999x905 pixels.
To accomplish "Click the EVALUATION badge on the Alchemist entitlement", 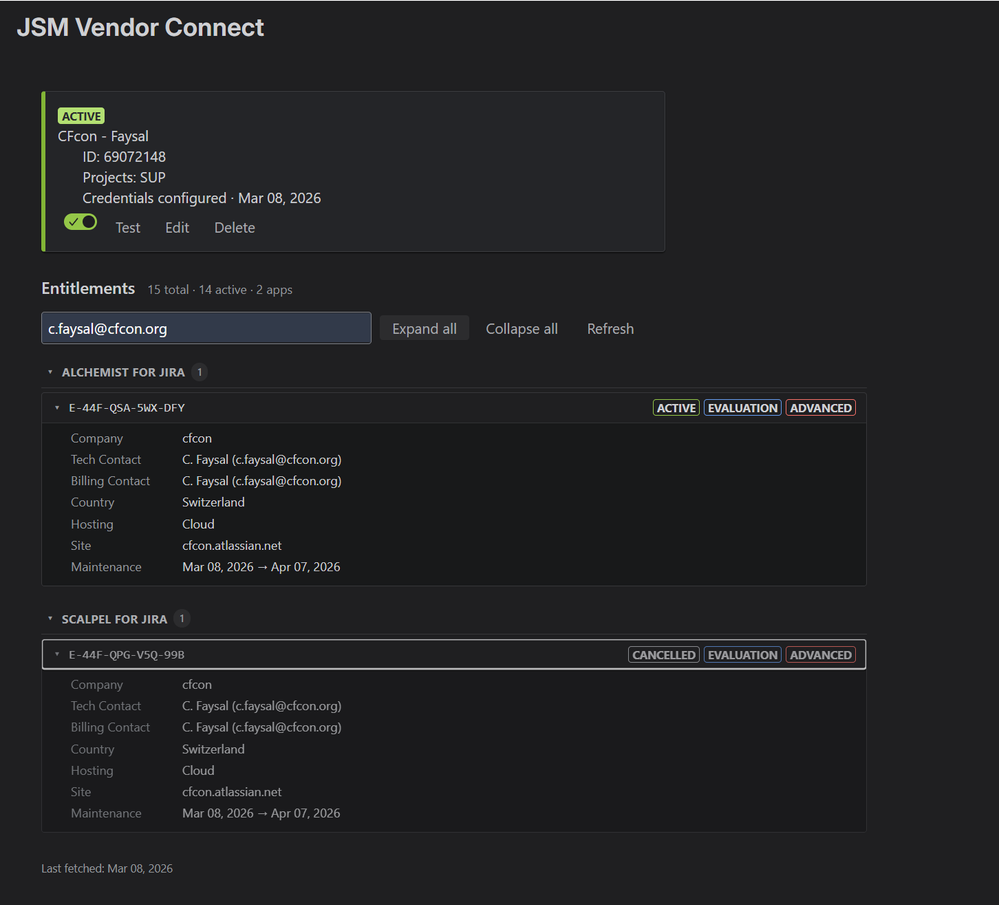I will pos(742,407).
